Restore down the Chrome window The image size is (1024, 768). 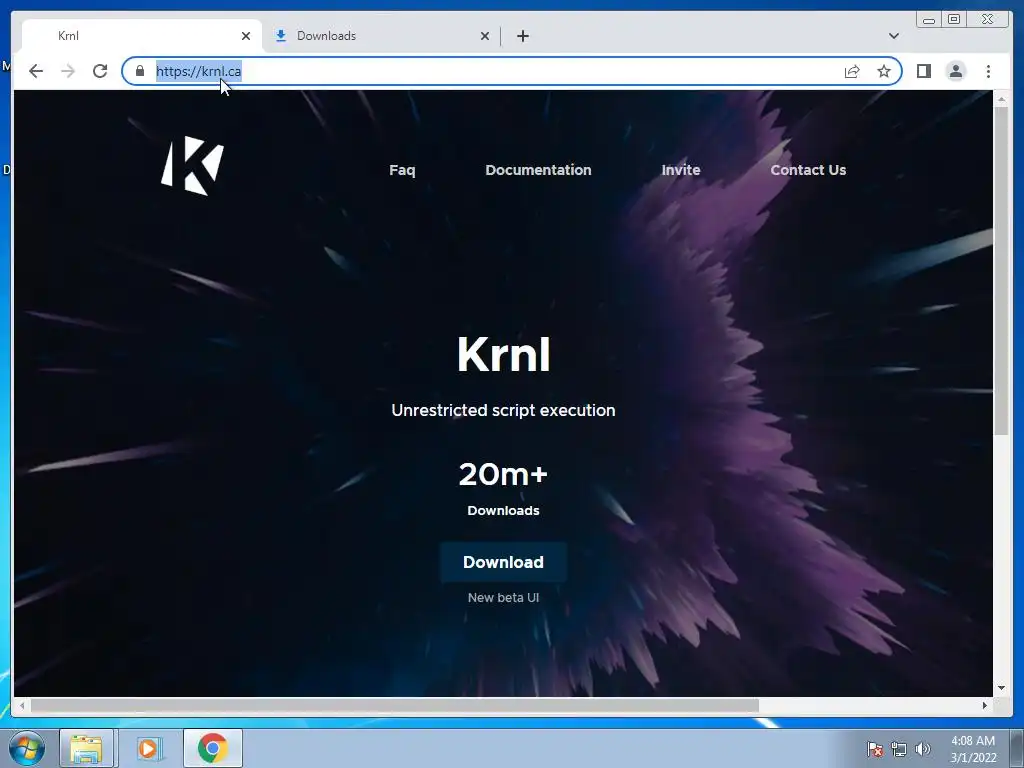[x=954, y=20]
